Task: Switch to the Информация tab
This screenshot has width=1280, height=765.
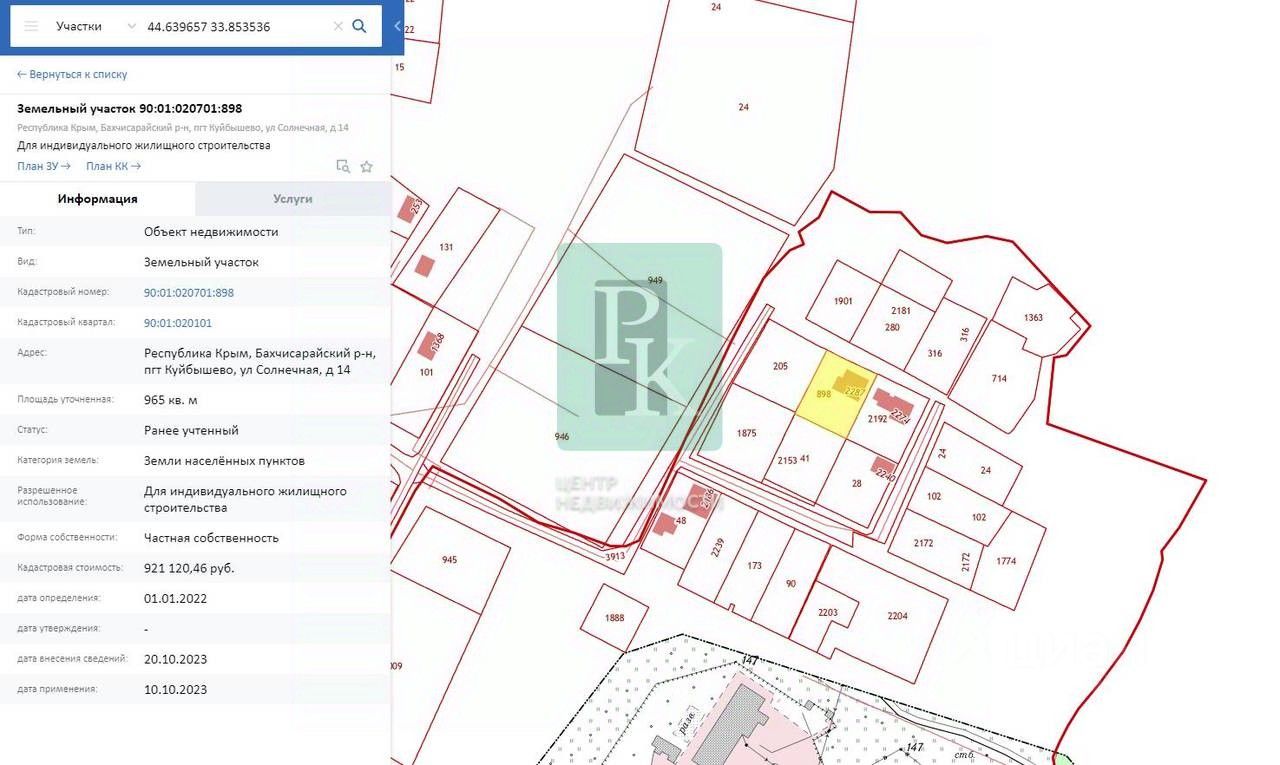Action: [x=97, y=199]
